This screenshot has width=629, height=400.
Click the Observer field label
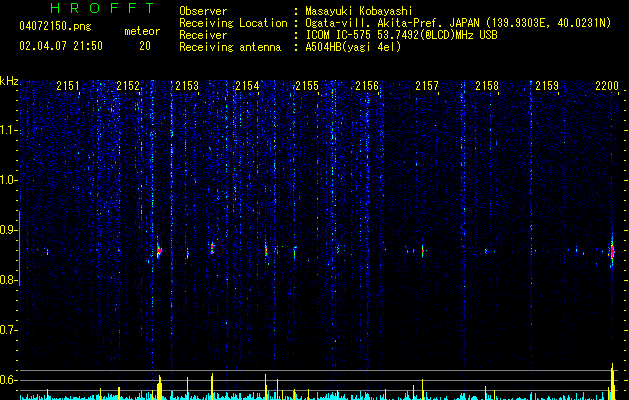click(x=203, y=11)
